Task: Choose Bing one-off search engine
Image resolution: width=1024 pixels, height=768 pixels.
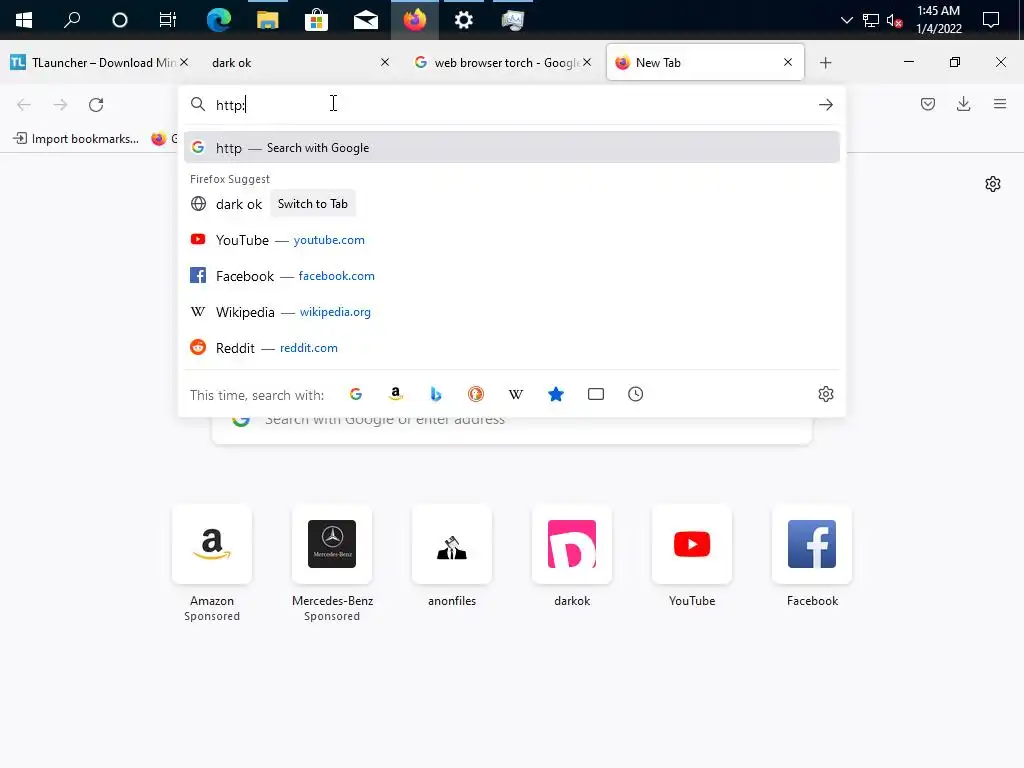Action: tap(436, 394)
